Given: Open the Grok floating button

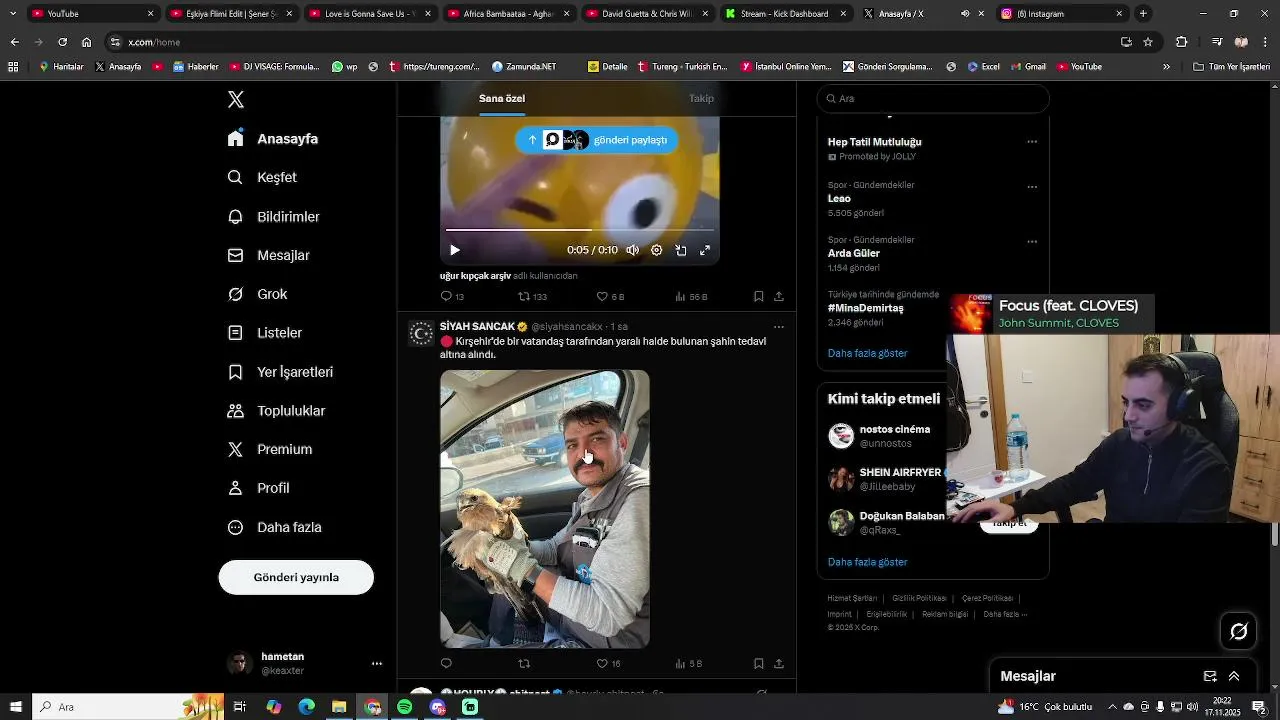Looking at the screenshot, I should (1239, 631).
